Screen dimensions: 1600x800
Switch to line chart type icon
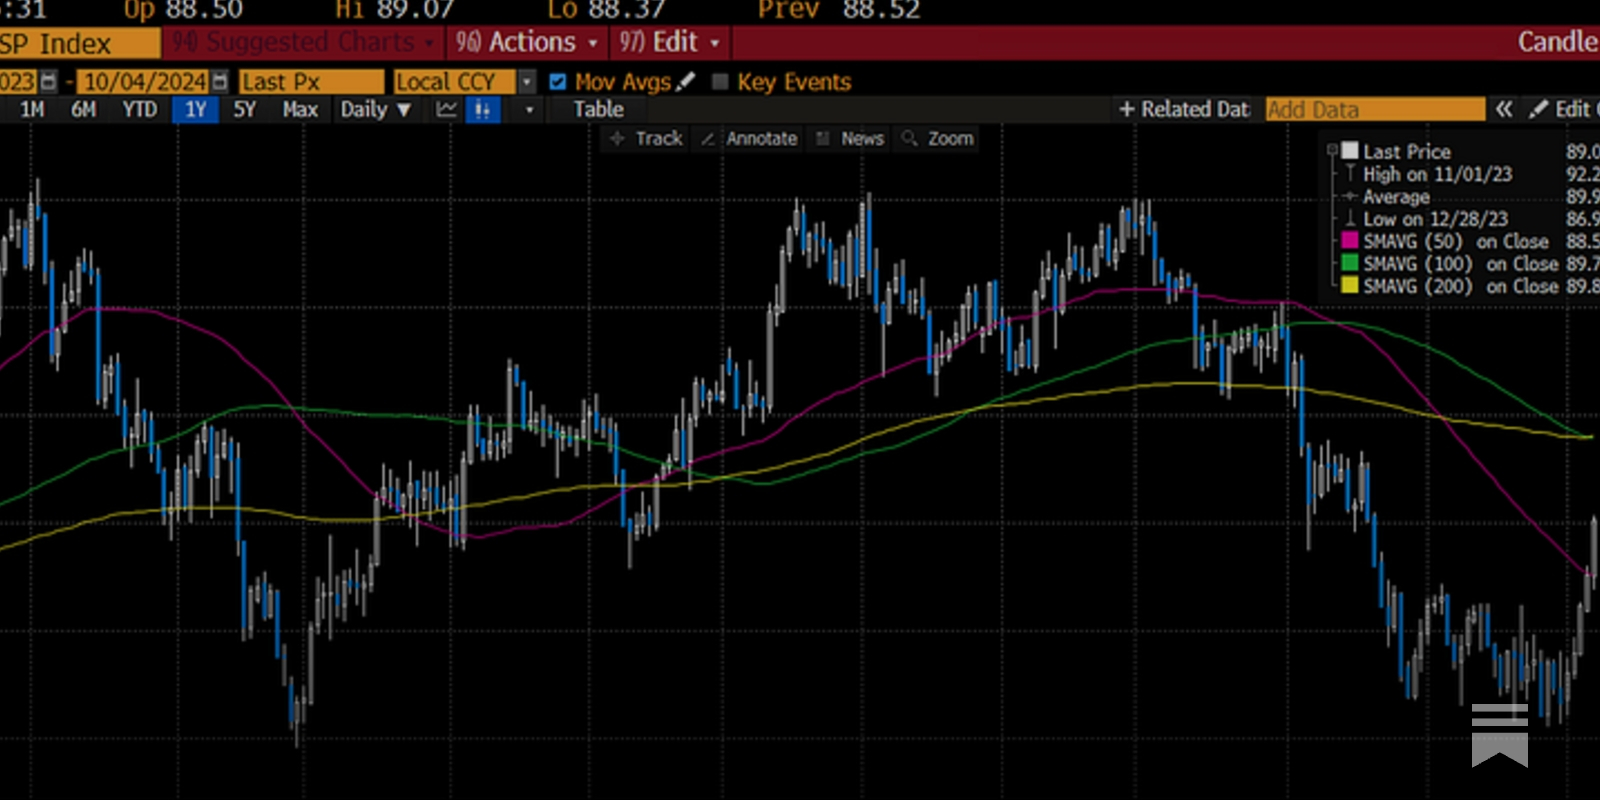point(446,110)
